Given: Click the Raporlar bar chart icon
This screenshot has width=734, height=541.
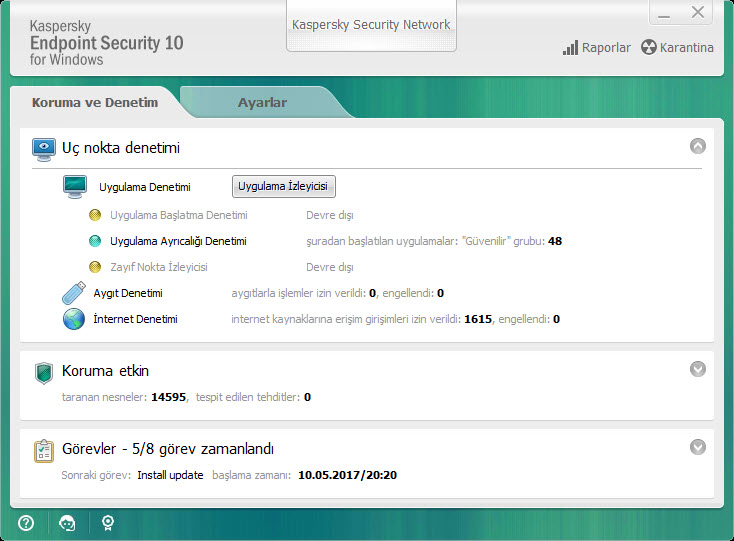Looking at the screenshot, I should click(x=570, y=48).
